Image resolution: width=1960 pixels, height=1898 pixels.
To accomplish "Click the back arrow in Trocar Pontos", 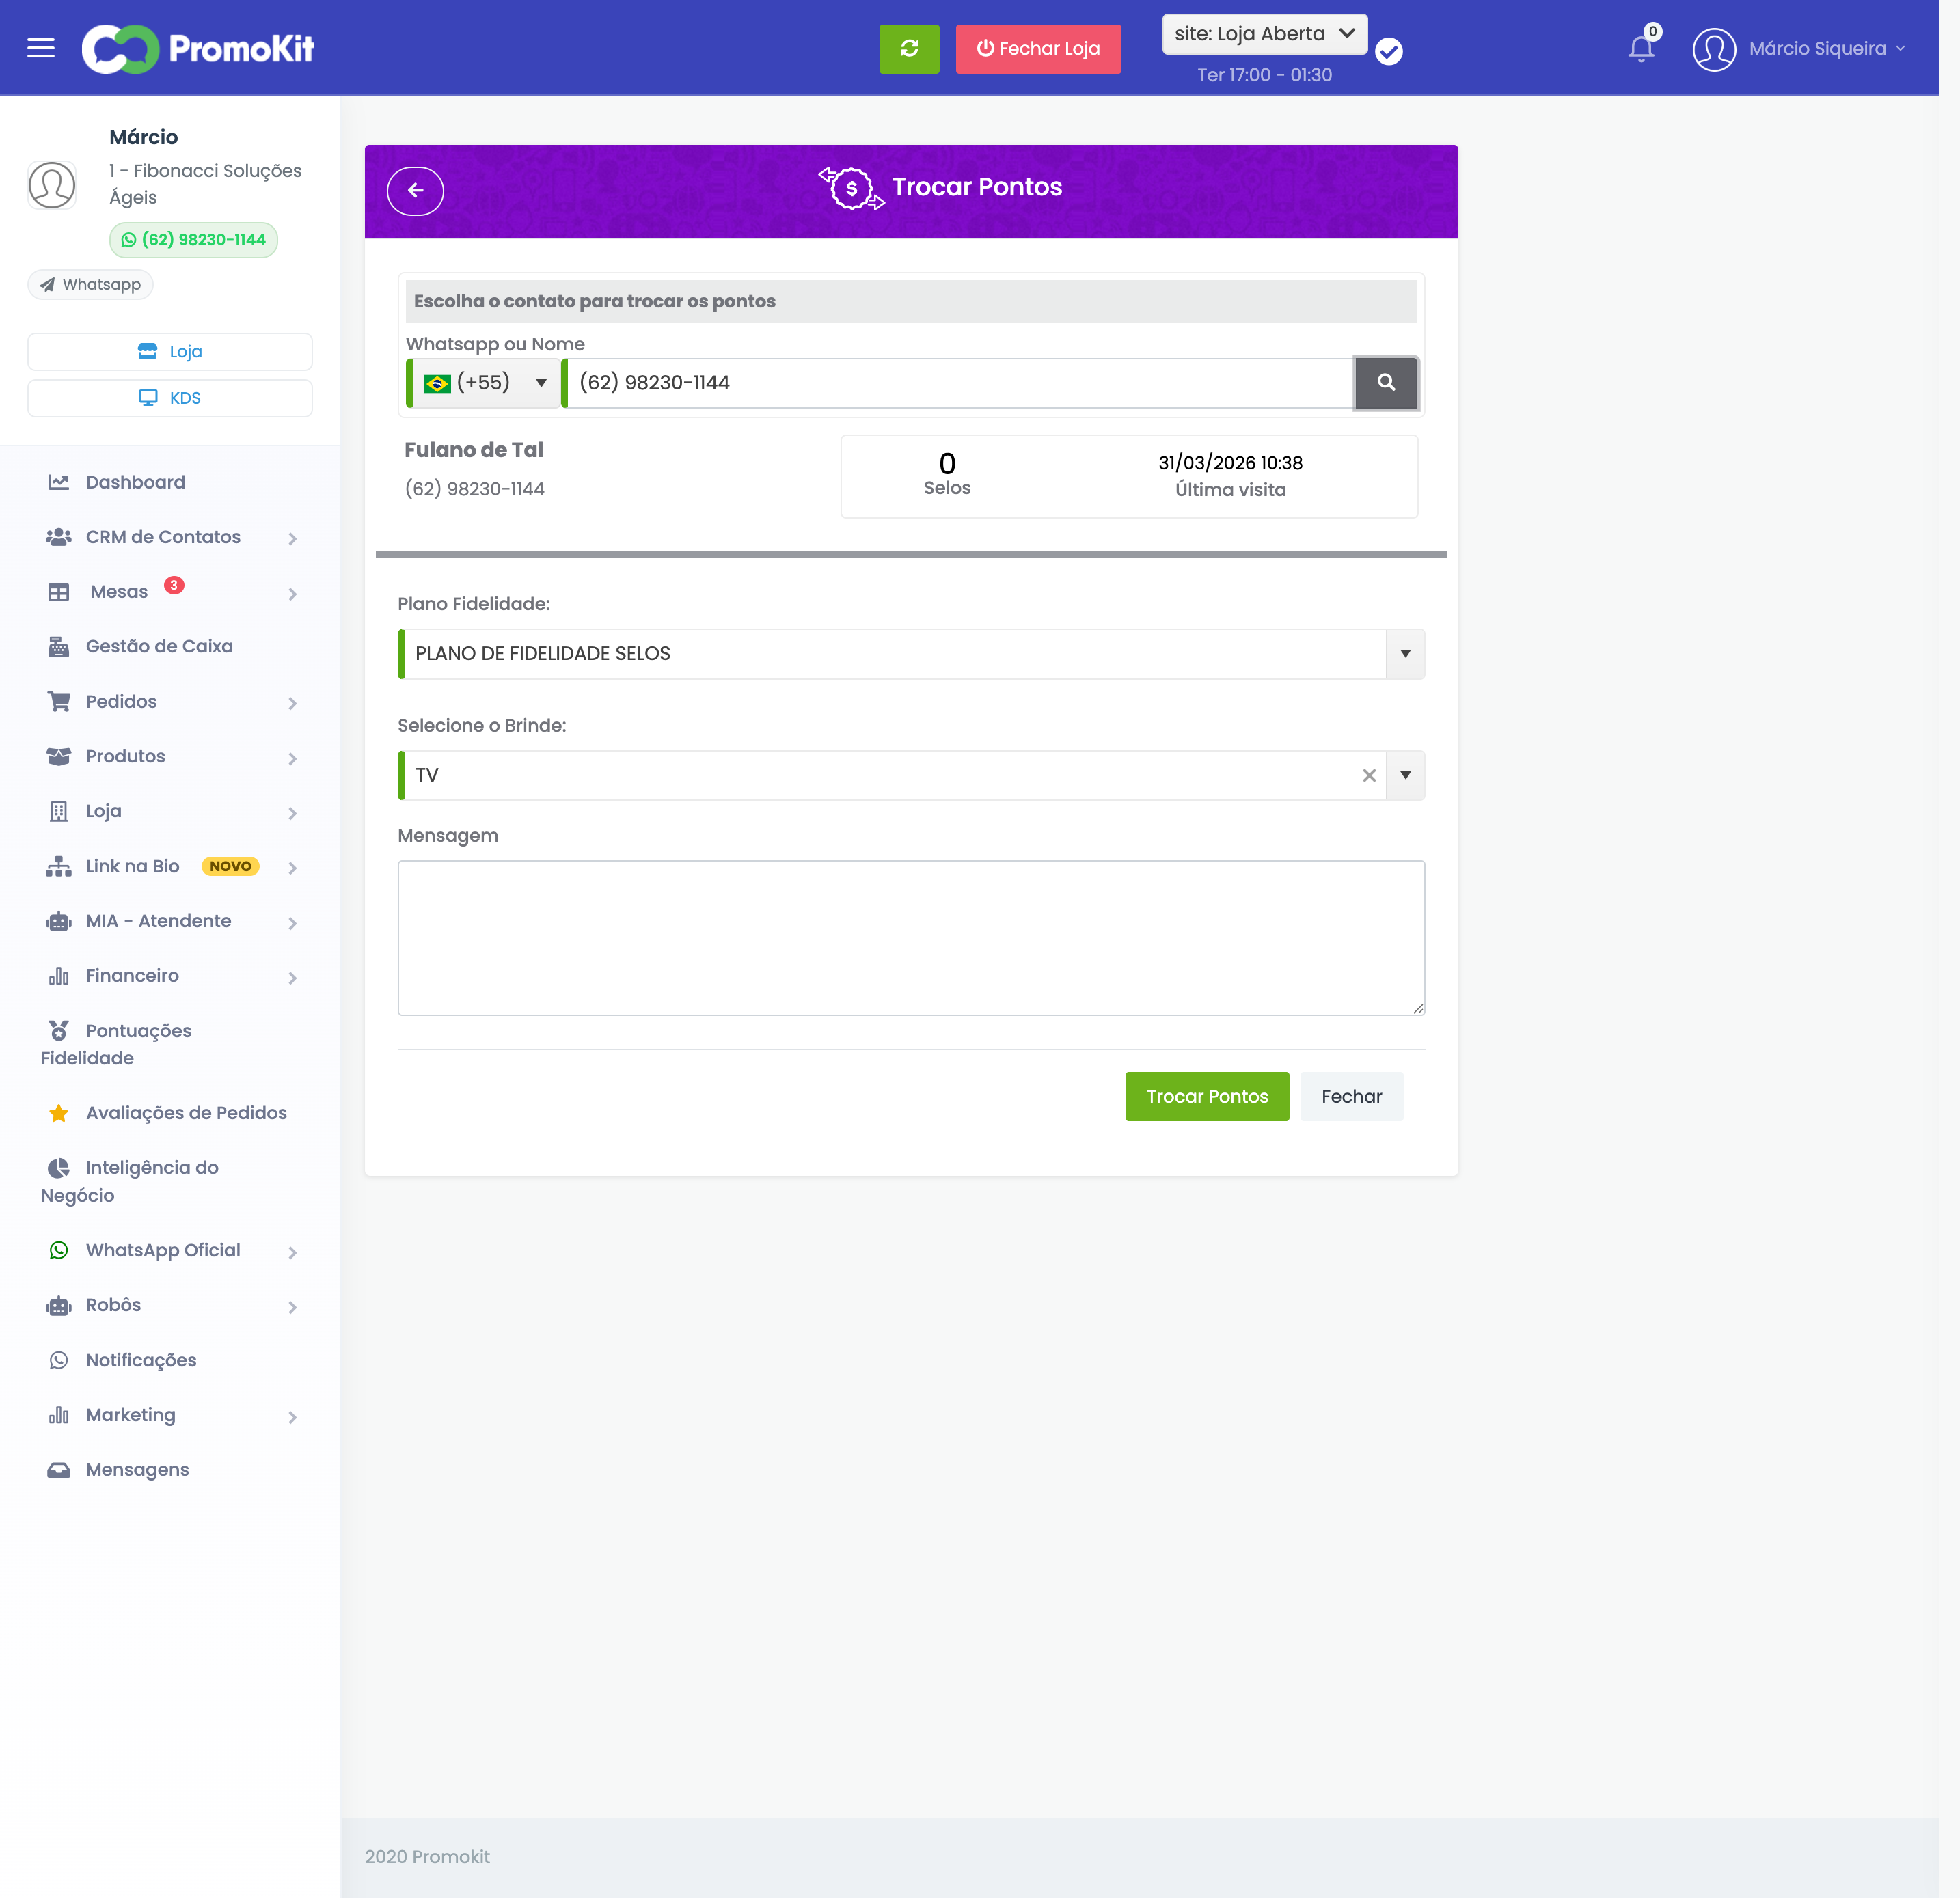I will (416, 191).
